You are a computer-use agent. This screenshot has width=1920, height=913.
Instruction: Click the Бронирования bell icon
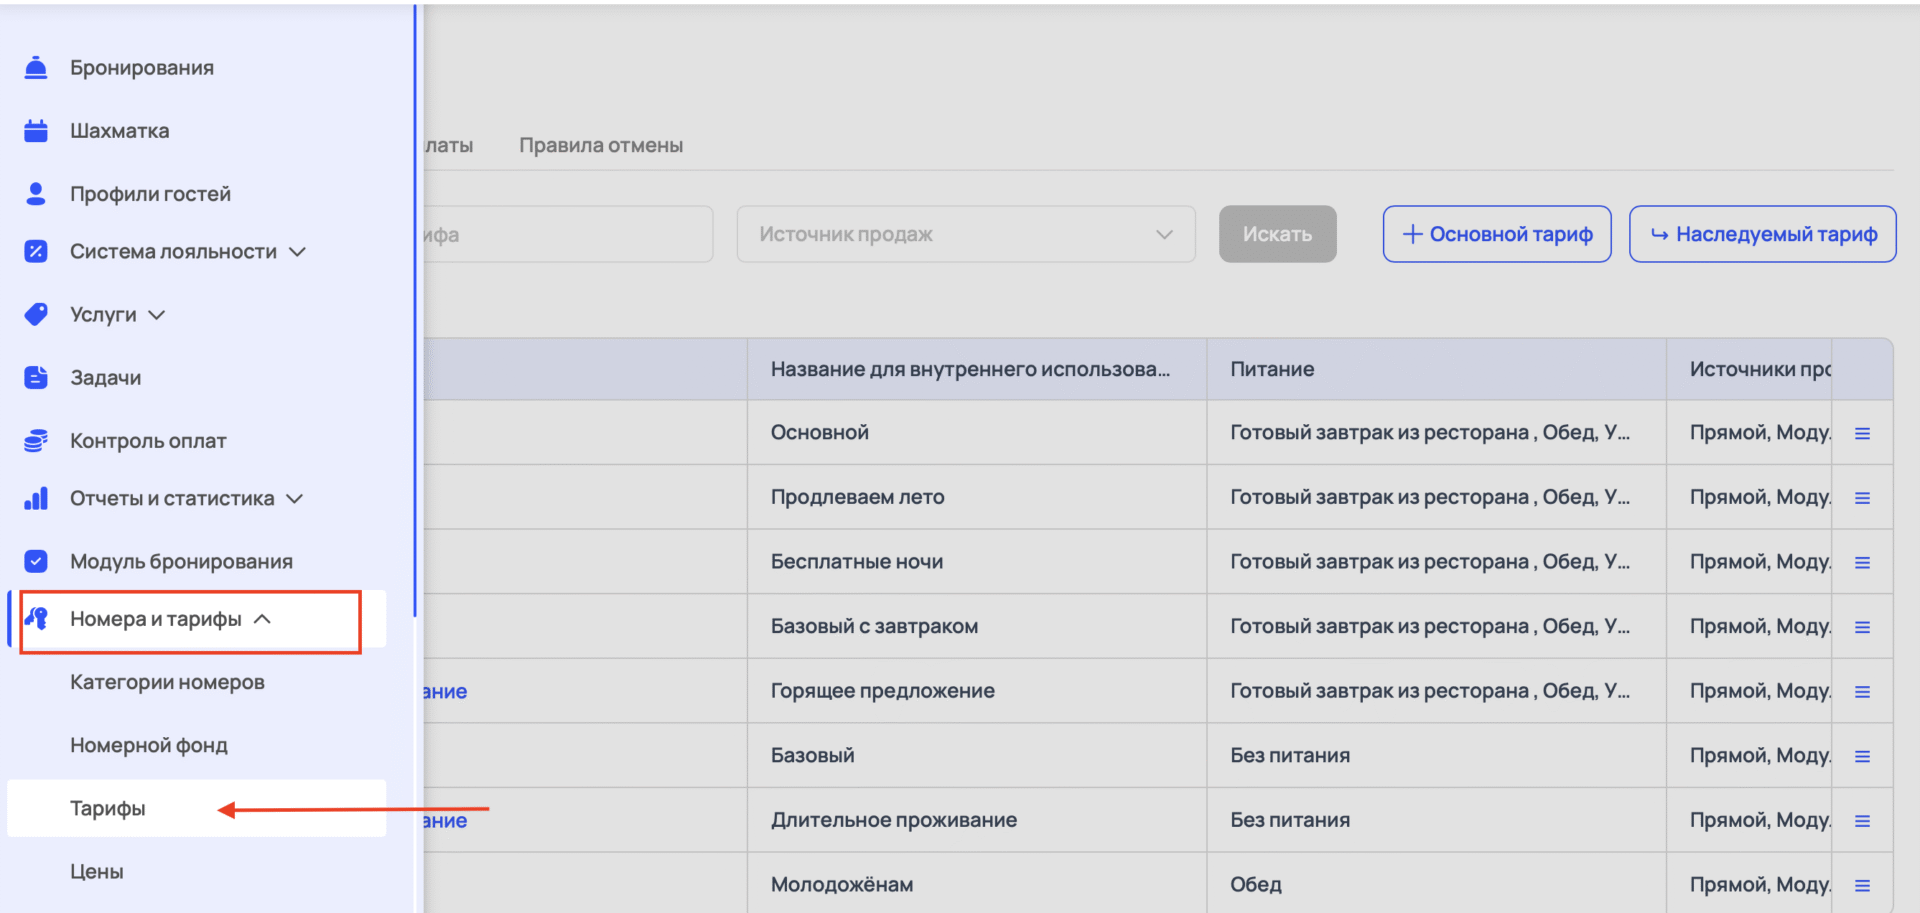pos(36,68)
